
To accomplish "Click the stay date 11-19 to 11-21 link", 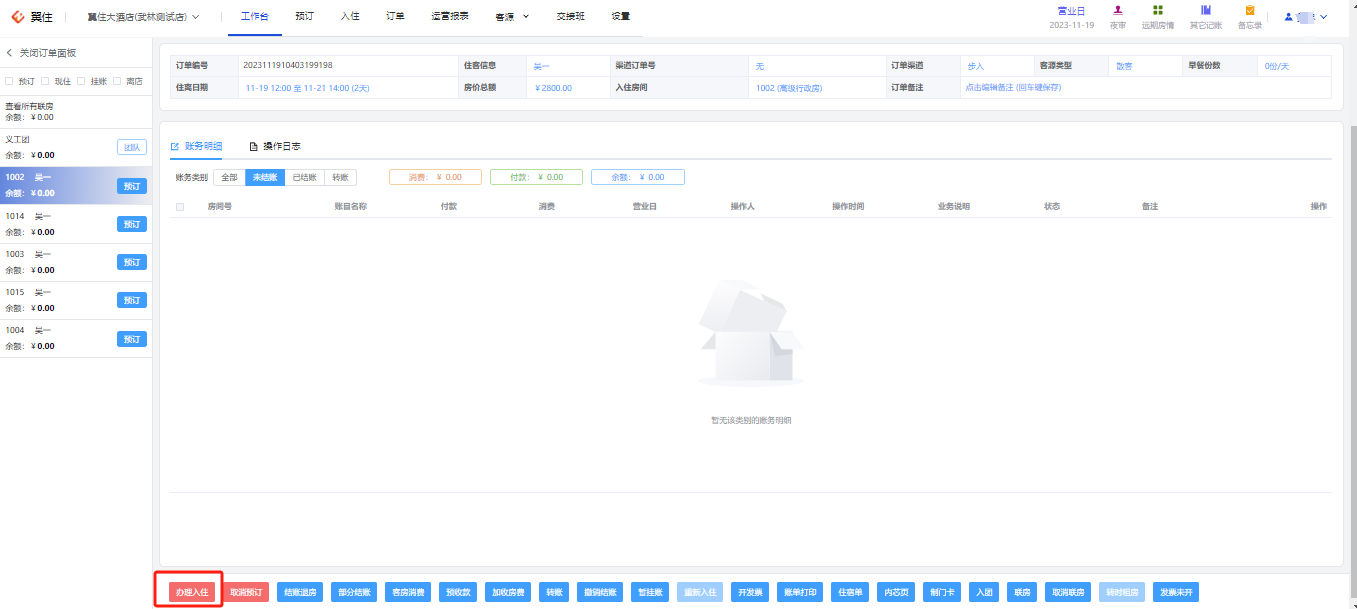I will pyautogui.click(x=308, y=88).
